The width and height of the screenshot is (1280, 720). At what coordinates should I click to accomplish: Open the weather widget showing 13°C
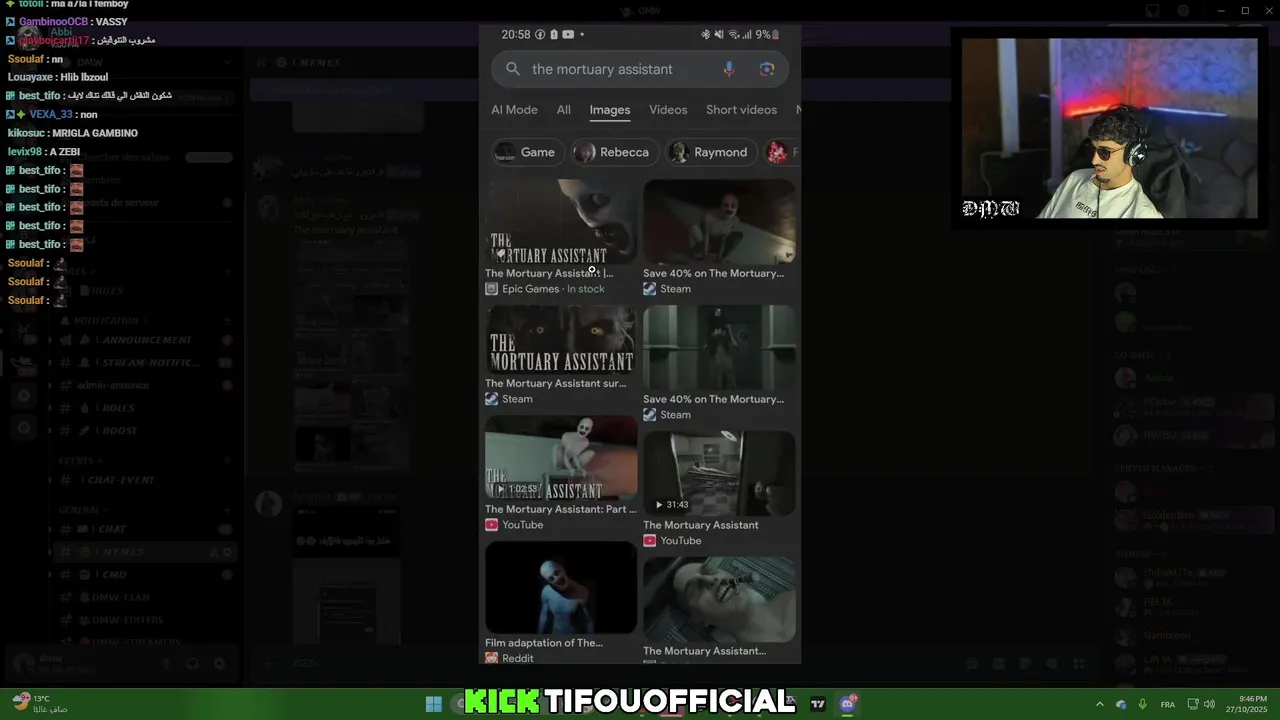coord(40,703)
